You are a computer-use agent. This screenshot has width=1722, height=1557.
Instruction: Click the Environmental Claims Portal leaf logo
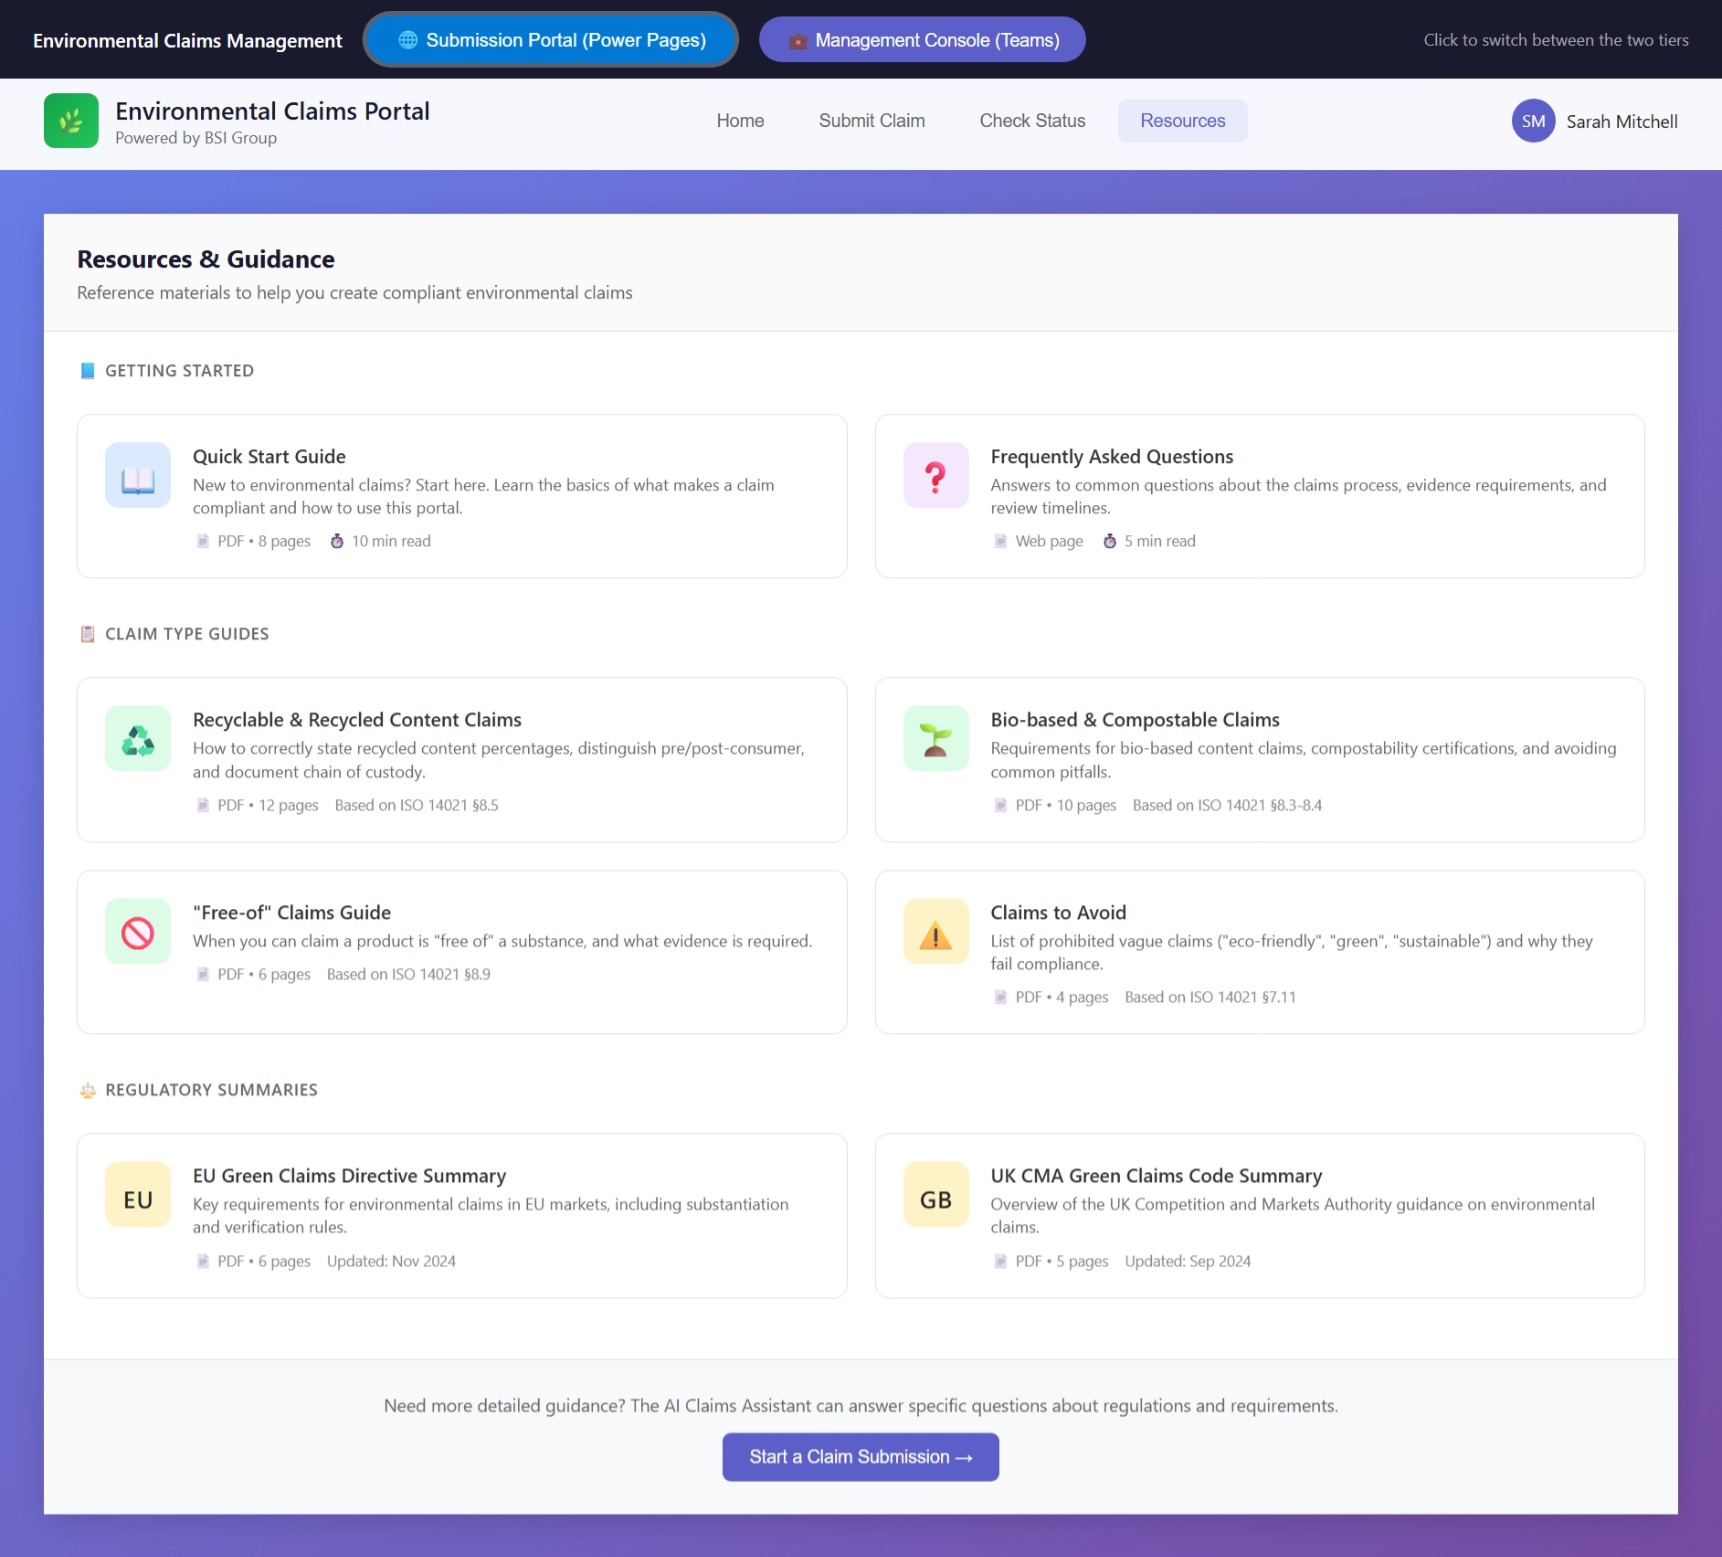tap(70, 121)
